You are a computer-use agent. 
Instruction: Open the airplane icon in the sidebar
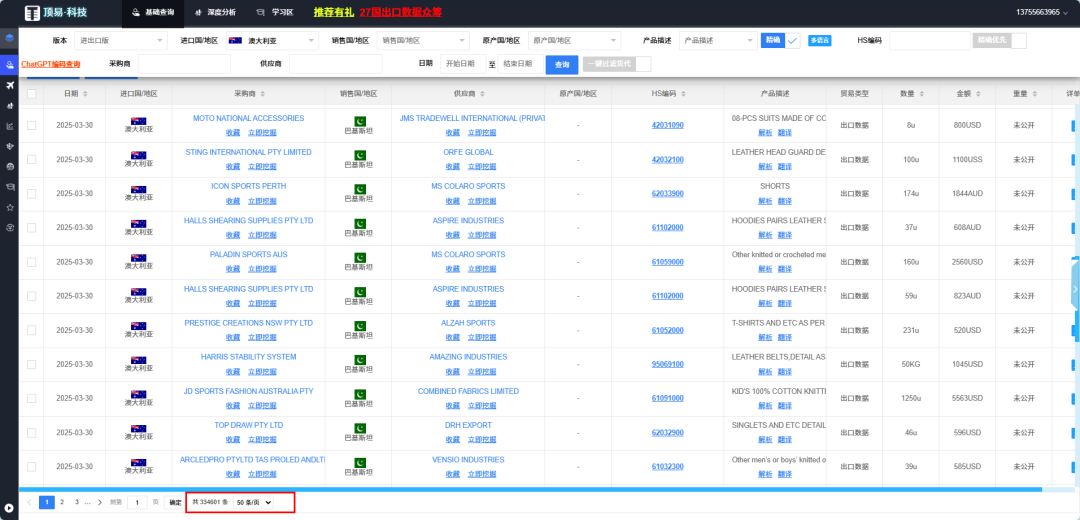point(9,85)
